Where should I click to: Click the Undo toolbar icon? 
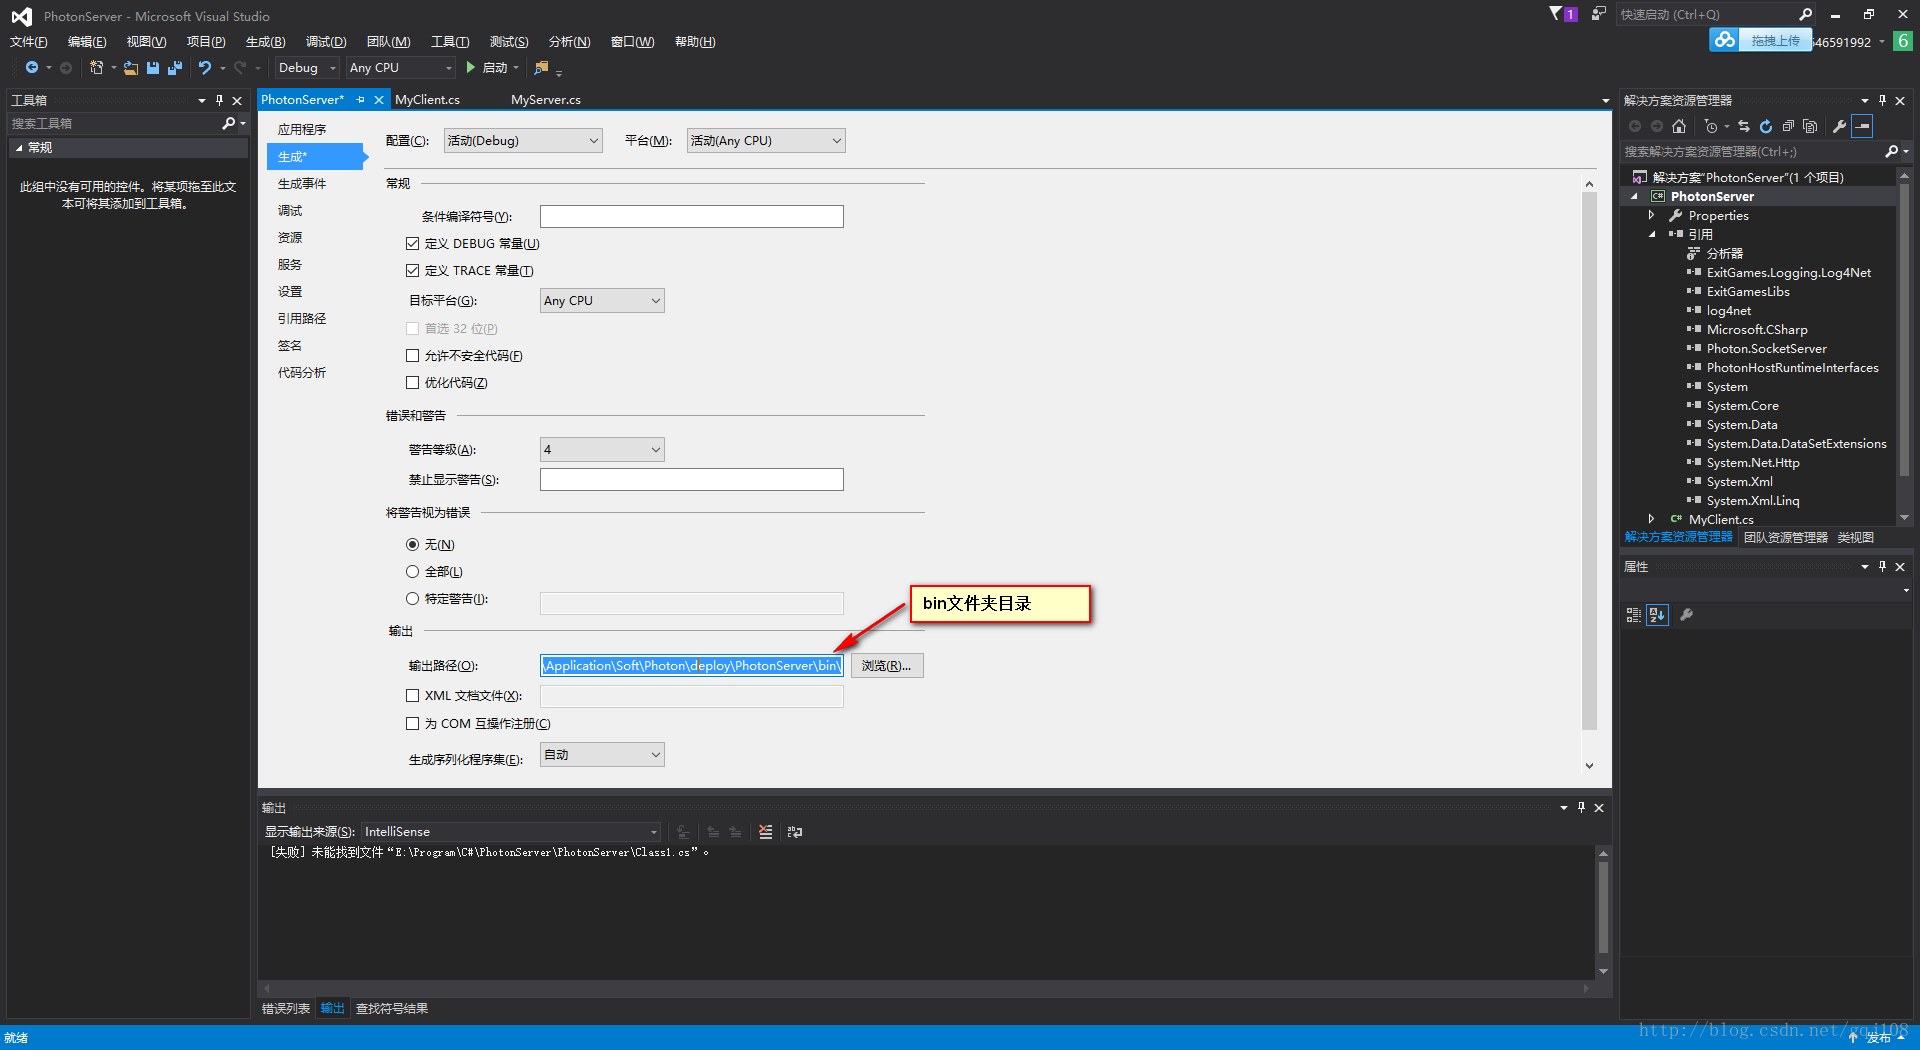[x=205, y=68]
